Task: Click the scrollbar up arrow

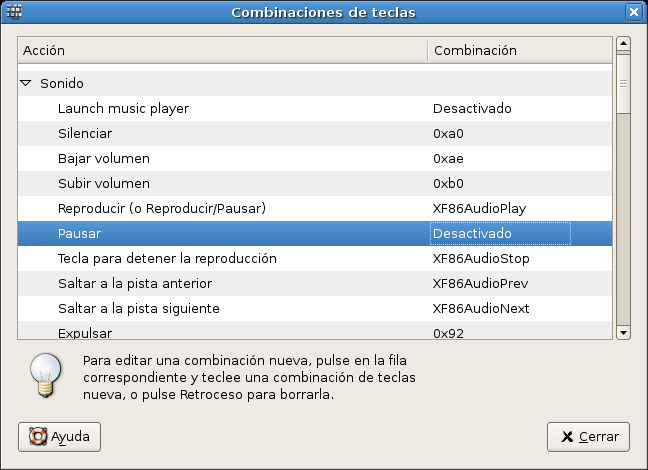Action: tap(623, 44)
